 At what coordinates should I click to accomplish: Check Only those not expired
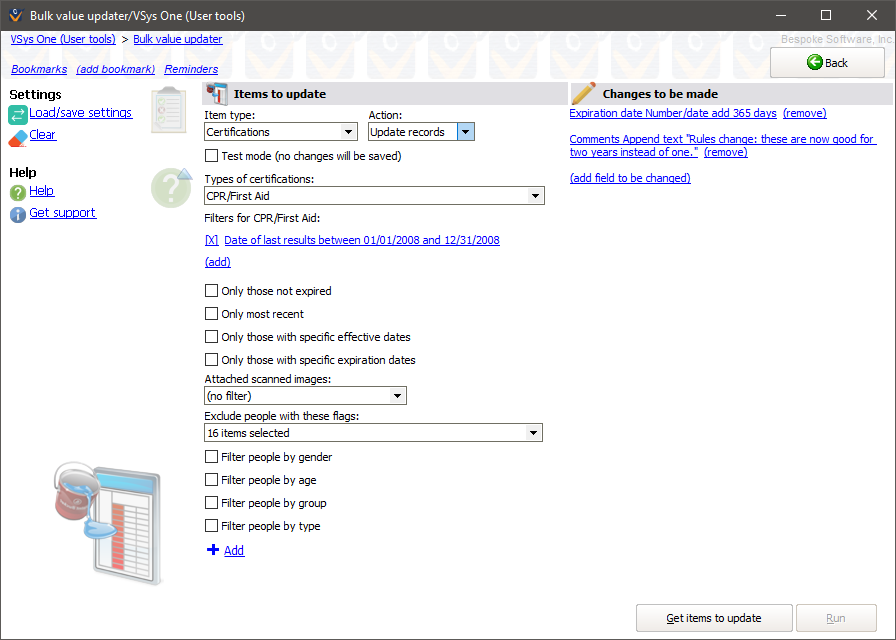point(211,291)
